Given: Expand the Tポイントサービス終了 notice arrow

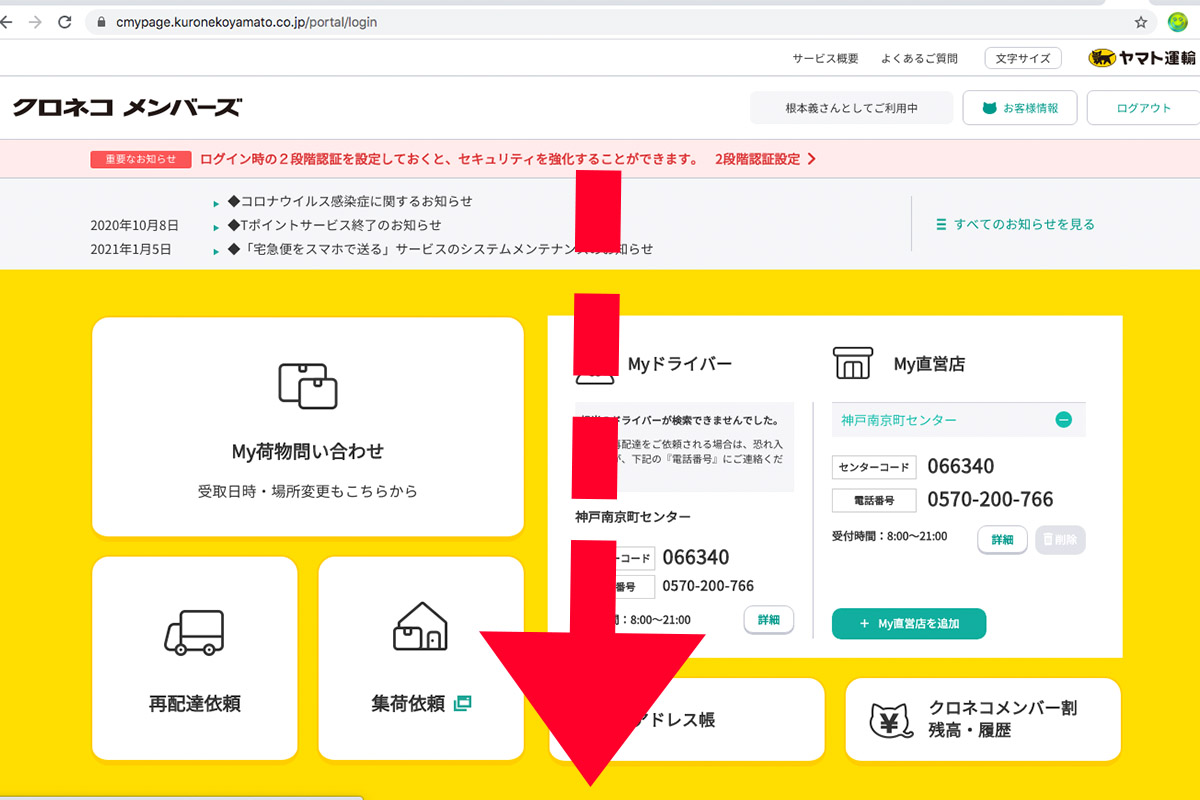Looking at the screenshot, I should pyautogui.click(x=217, y=226).
